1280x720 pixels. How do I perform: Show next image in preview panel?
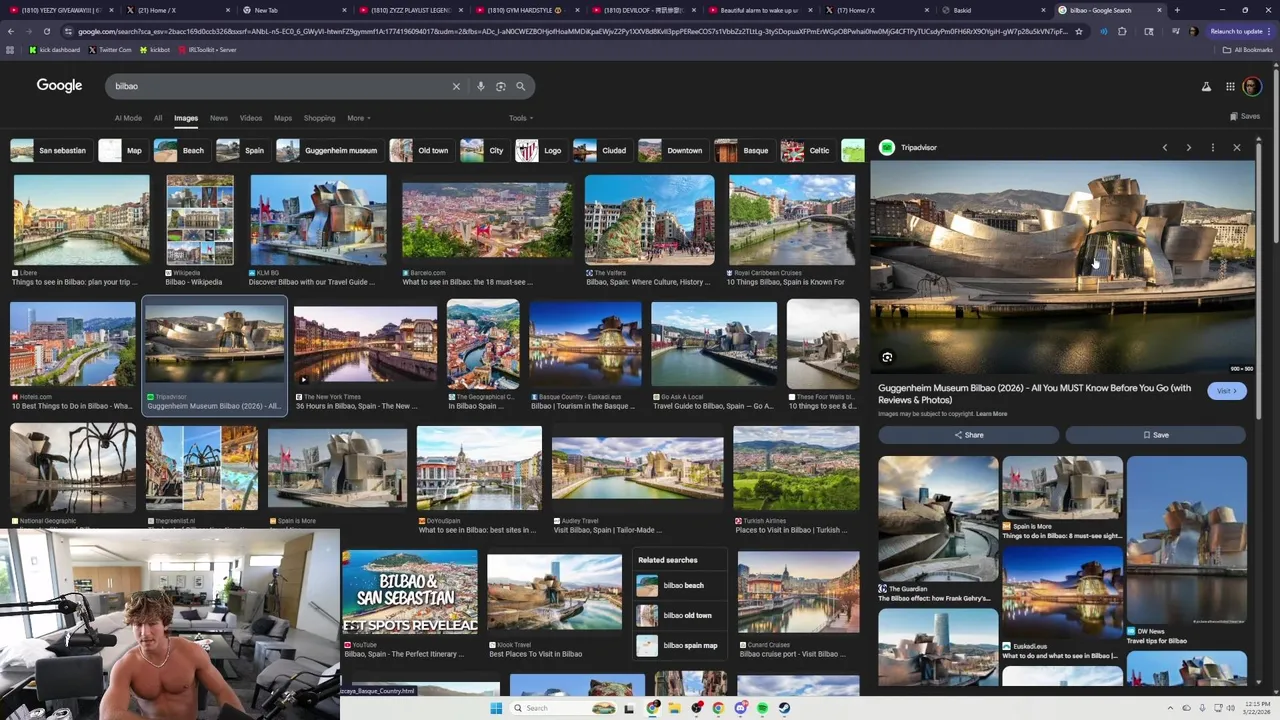(x=1188, y=148)
